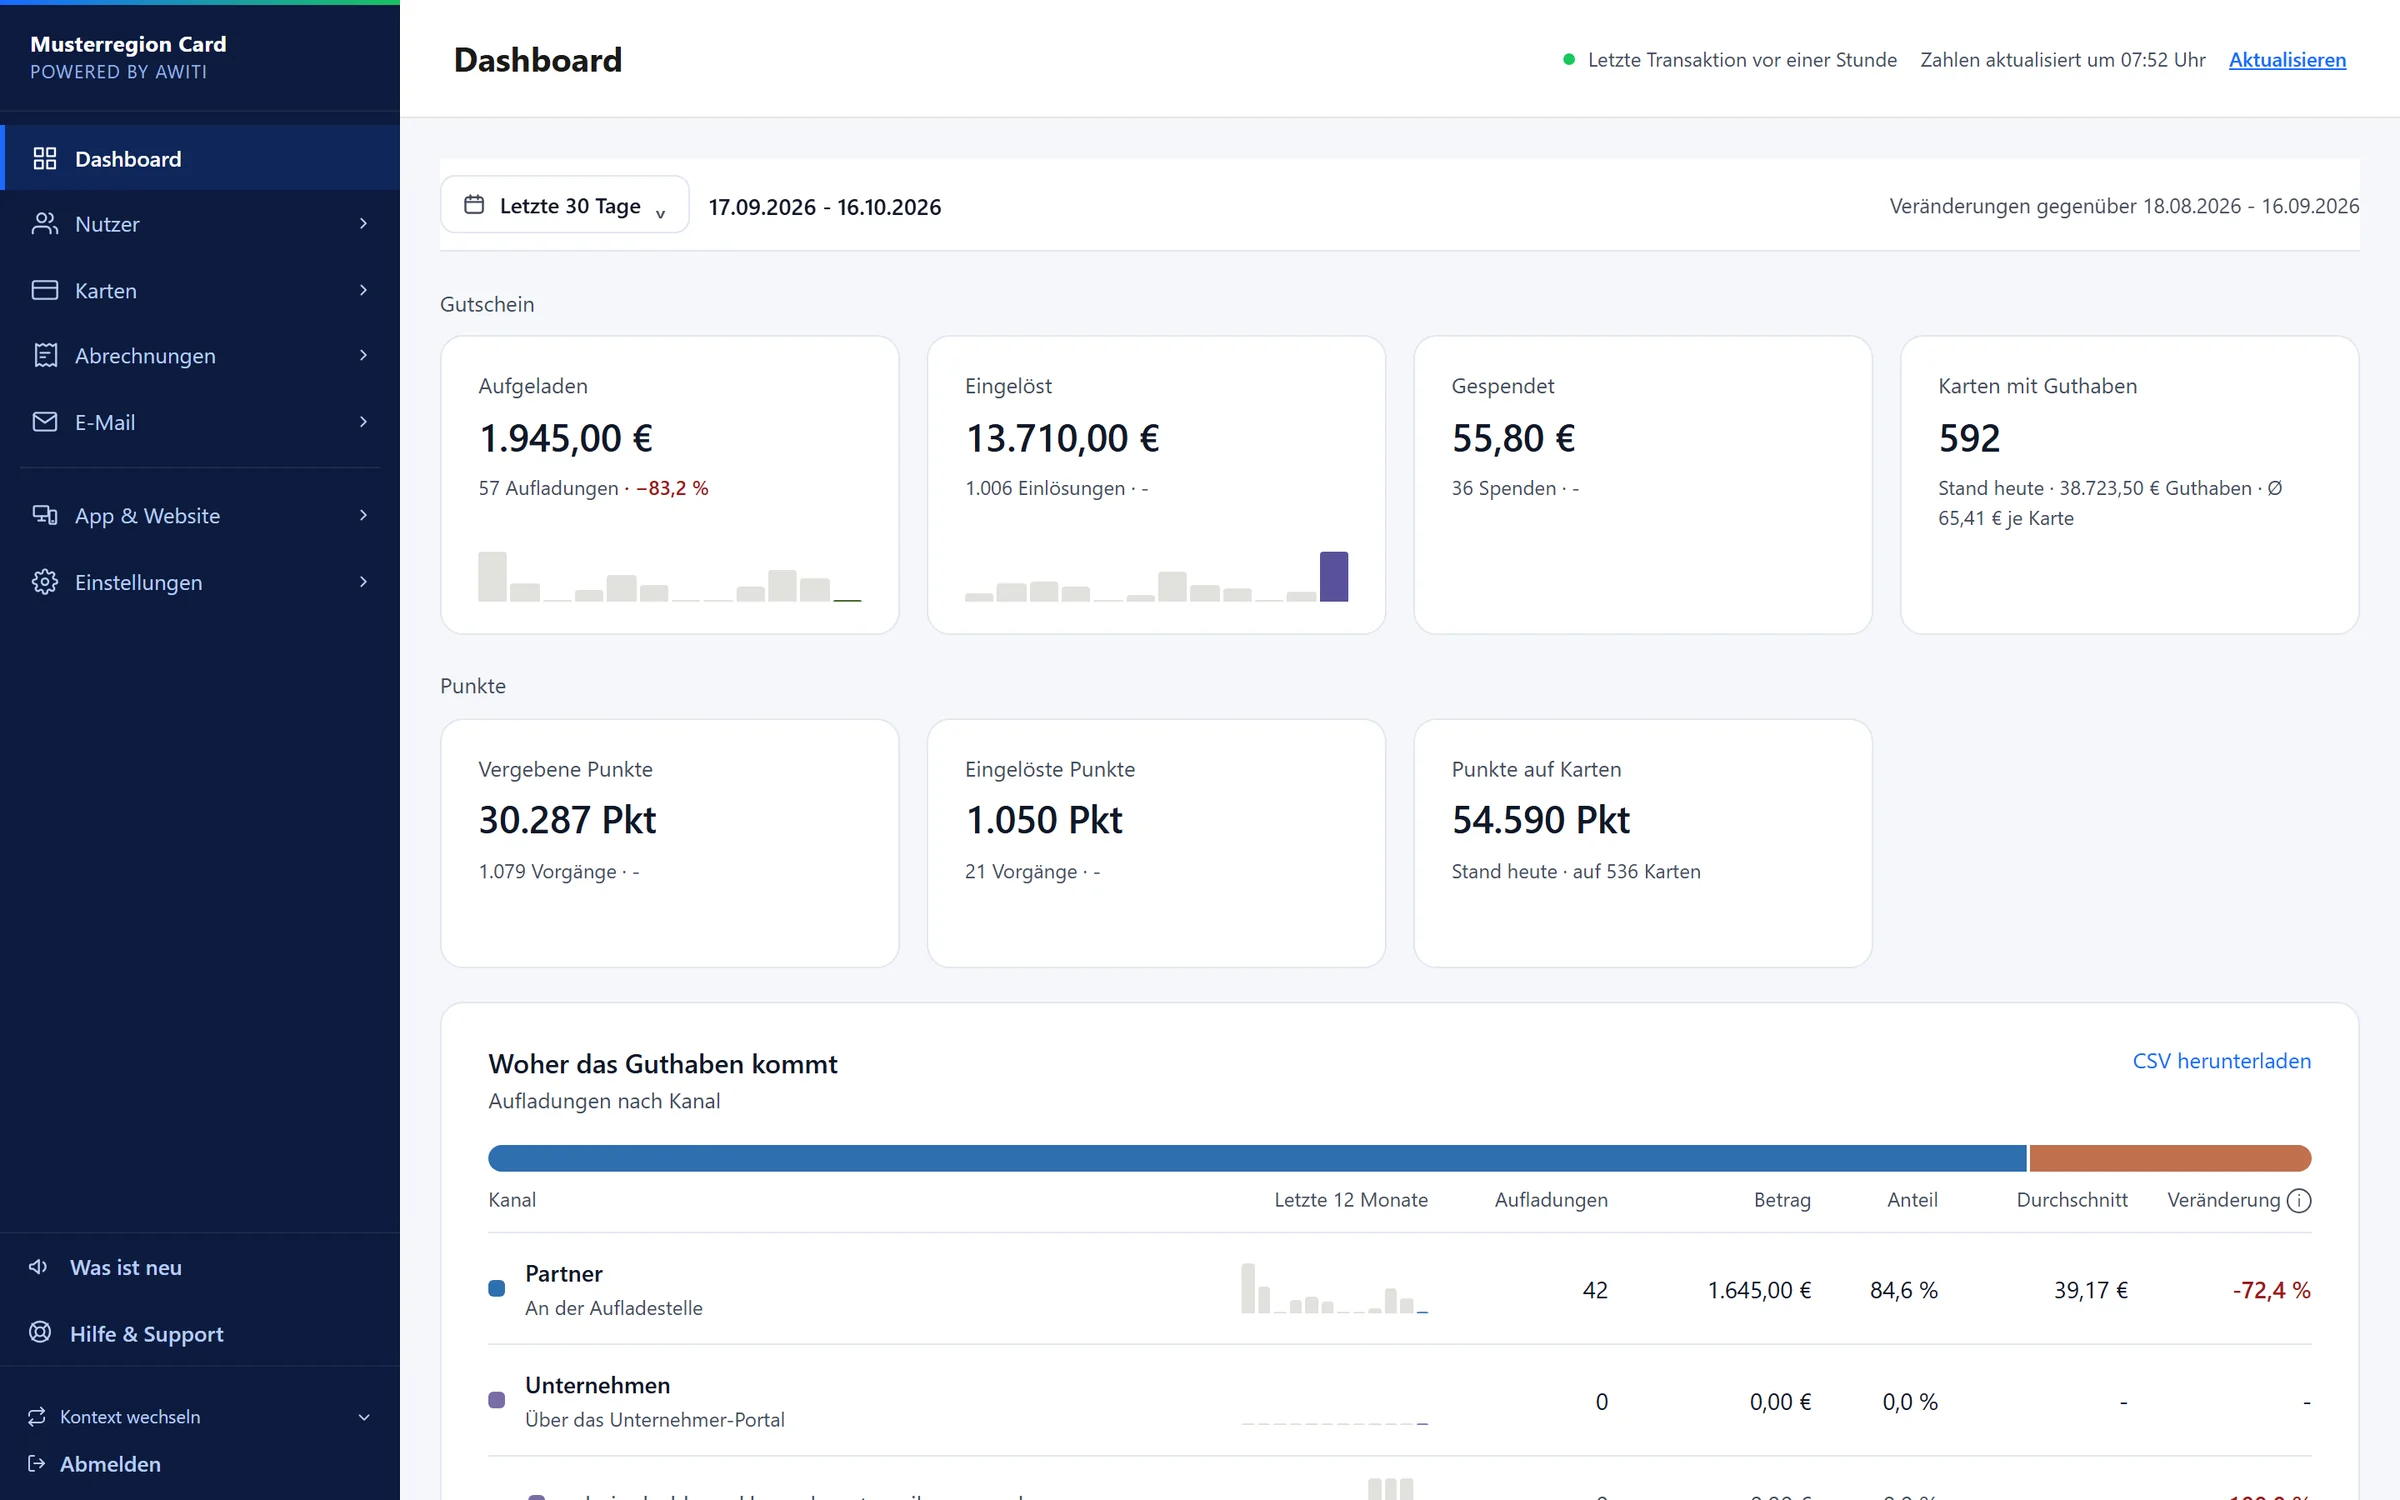This screenshot has height=1500, width=2400.
Task: Click the orange segment of channel bar
Action: [2170, 1158]
